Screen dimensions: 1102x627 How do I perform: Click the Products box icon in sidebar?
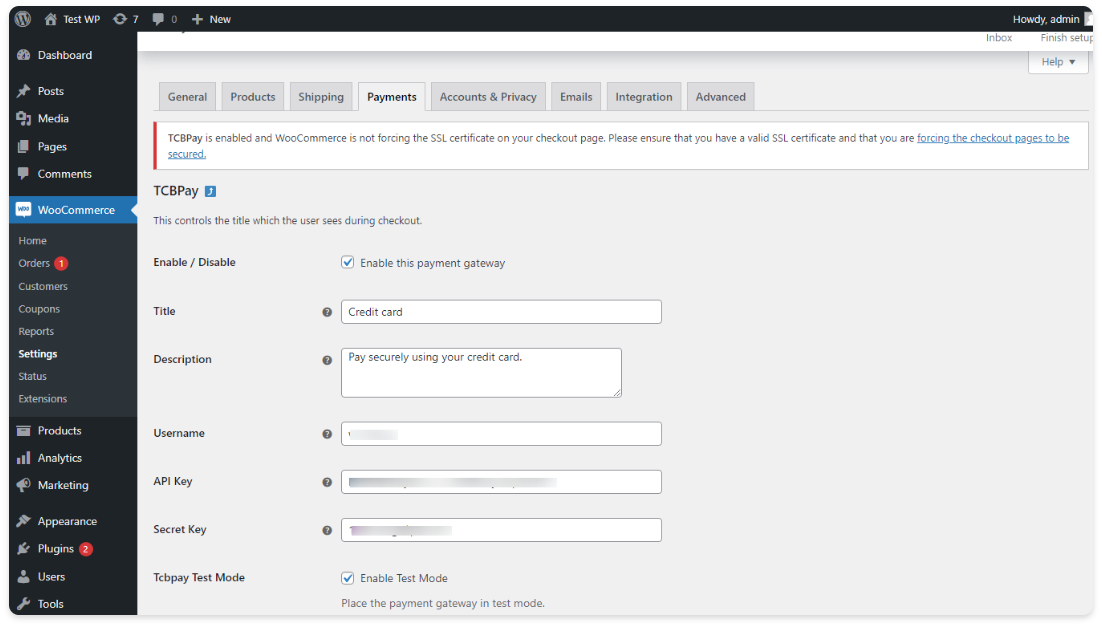click(24, 430)
